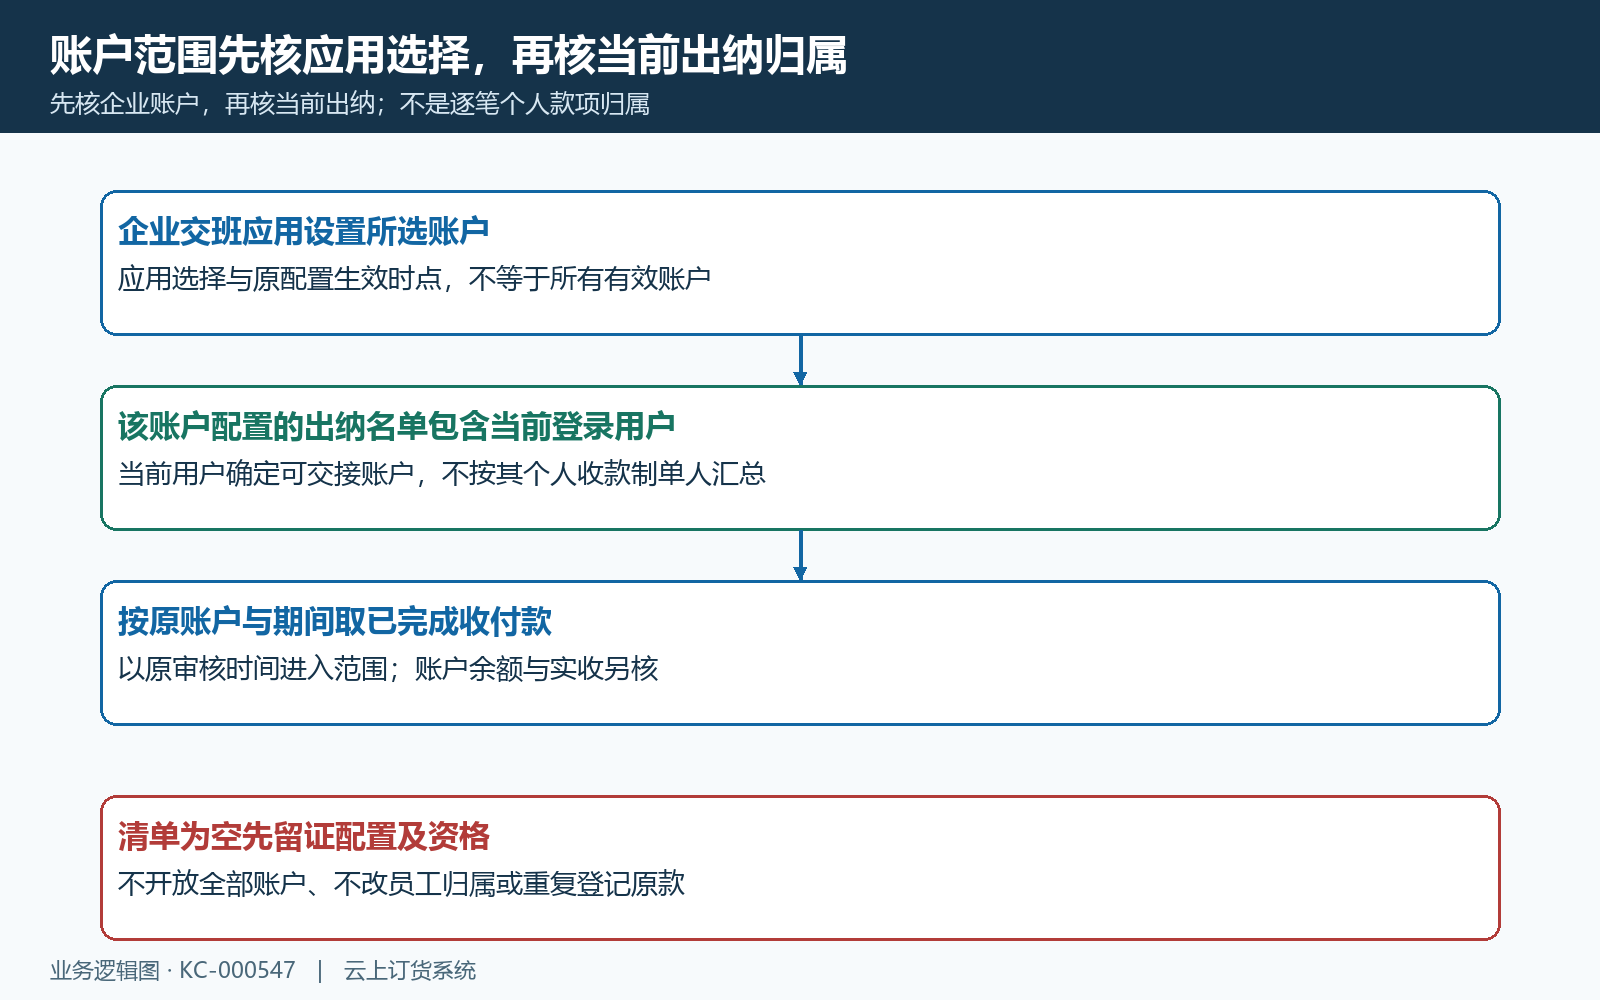The width and height of the screenshot is (1600, 1000).
Task: Select the line 应用选择与原配置生效时点
Action: pyautogui.click(x=280, y=278)
